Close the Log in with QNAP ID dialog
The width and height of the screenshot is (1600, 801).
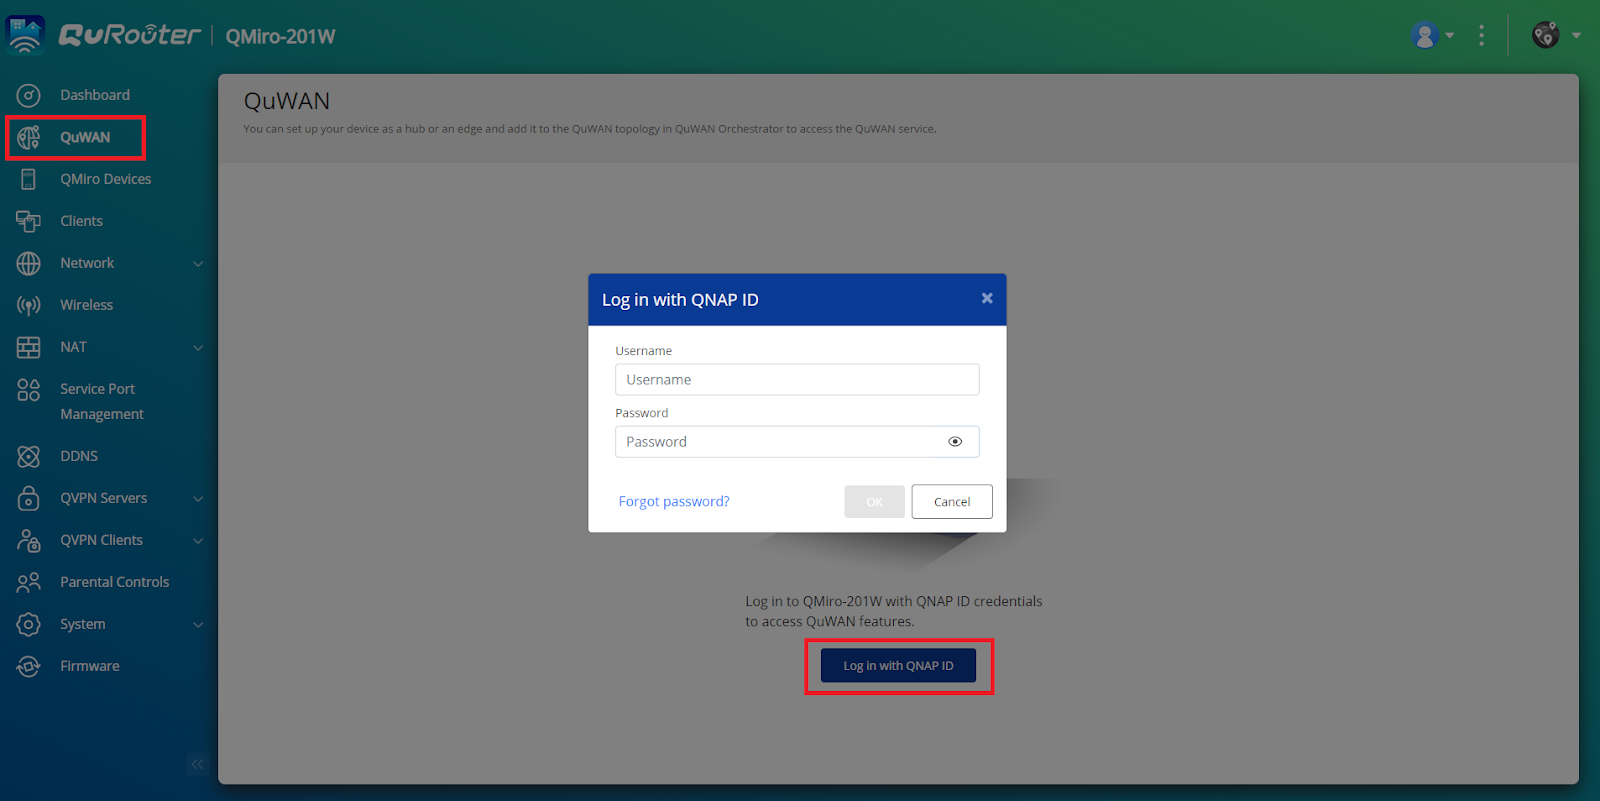point(987,298)
